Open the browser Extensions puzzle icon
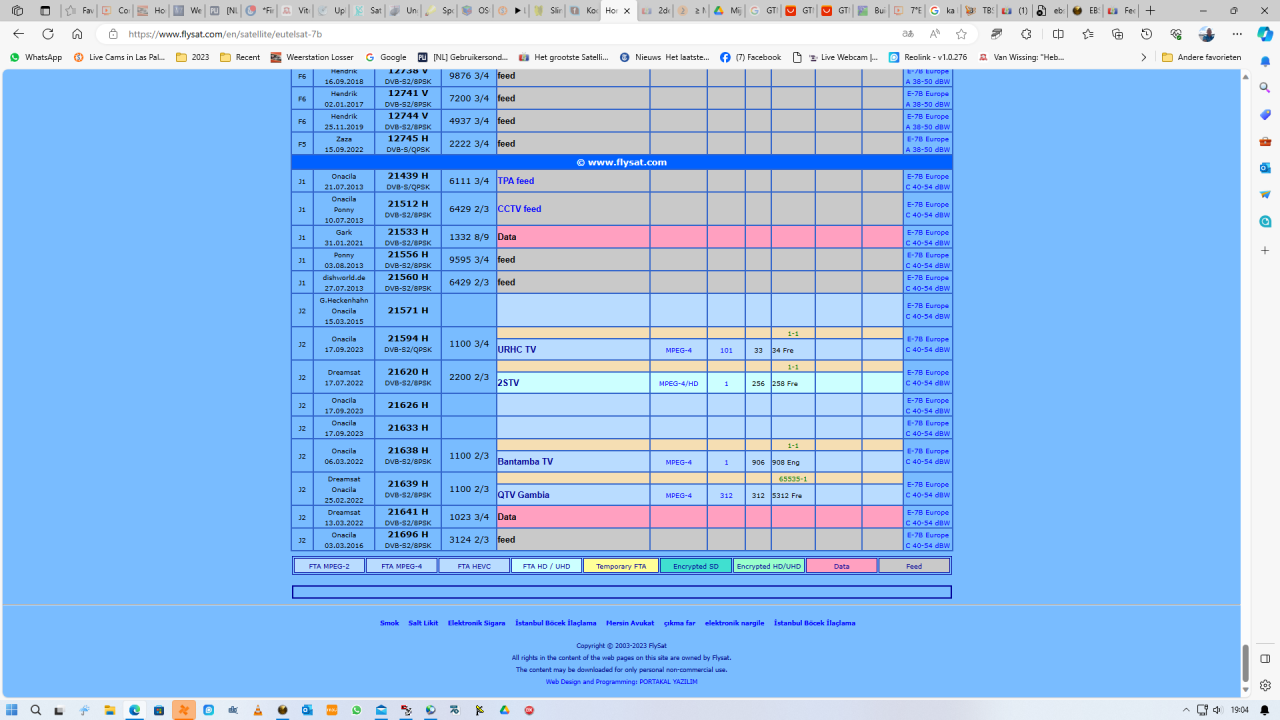This screenshot has height=720, width=1280. click(1026, 34)
